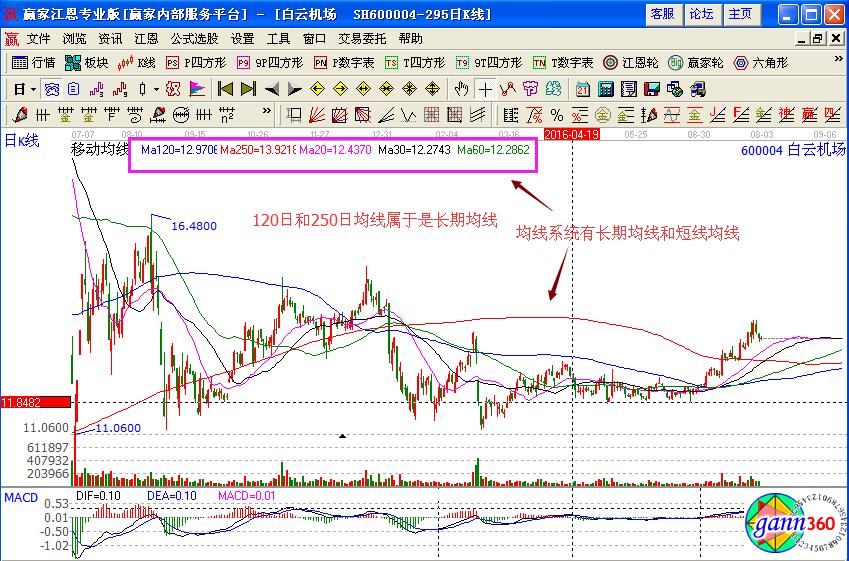849x561 pixels.
Task: Open the 赢家轮 wheel tool
Action: pos(695,62)
